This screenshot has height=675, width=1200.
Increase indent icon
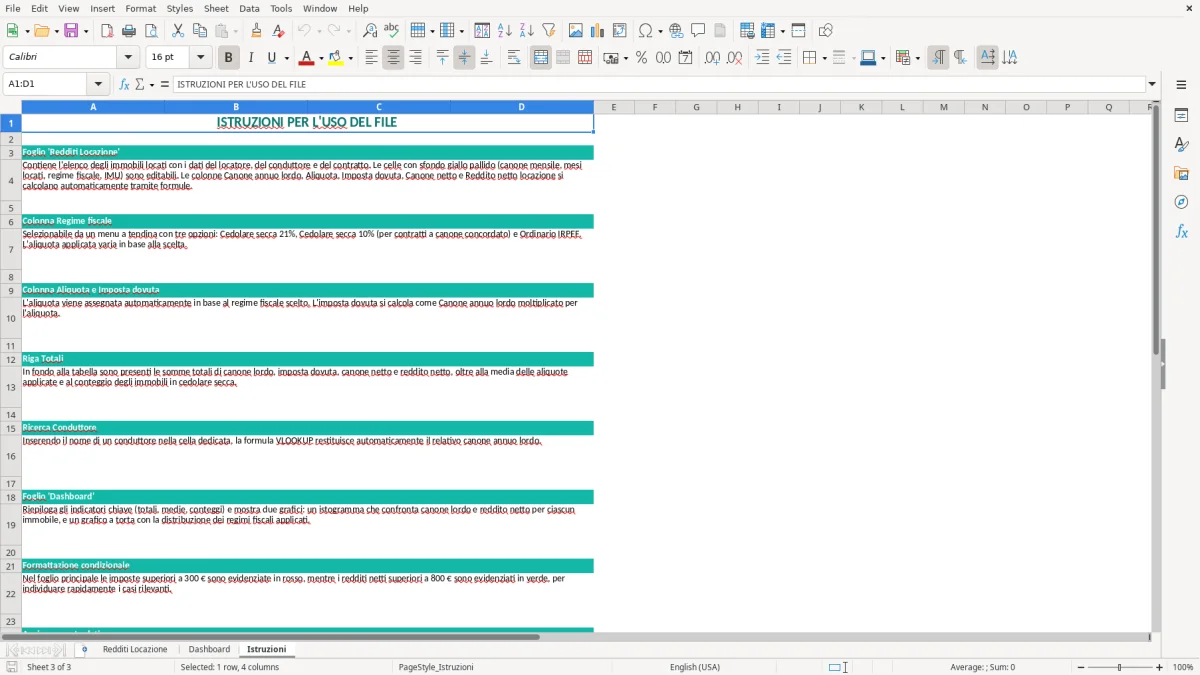click(x=762, y=58)
